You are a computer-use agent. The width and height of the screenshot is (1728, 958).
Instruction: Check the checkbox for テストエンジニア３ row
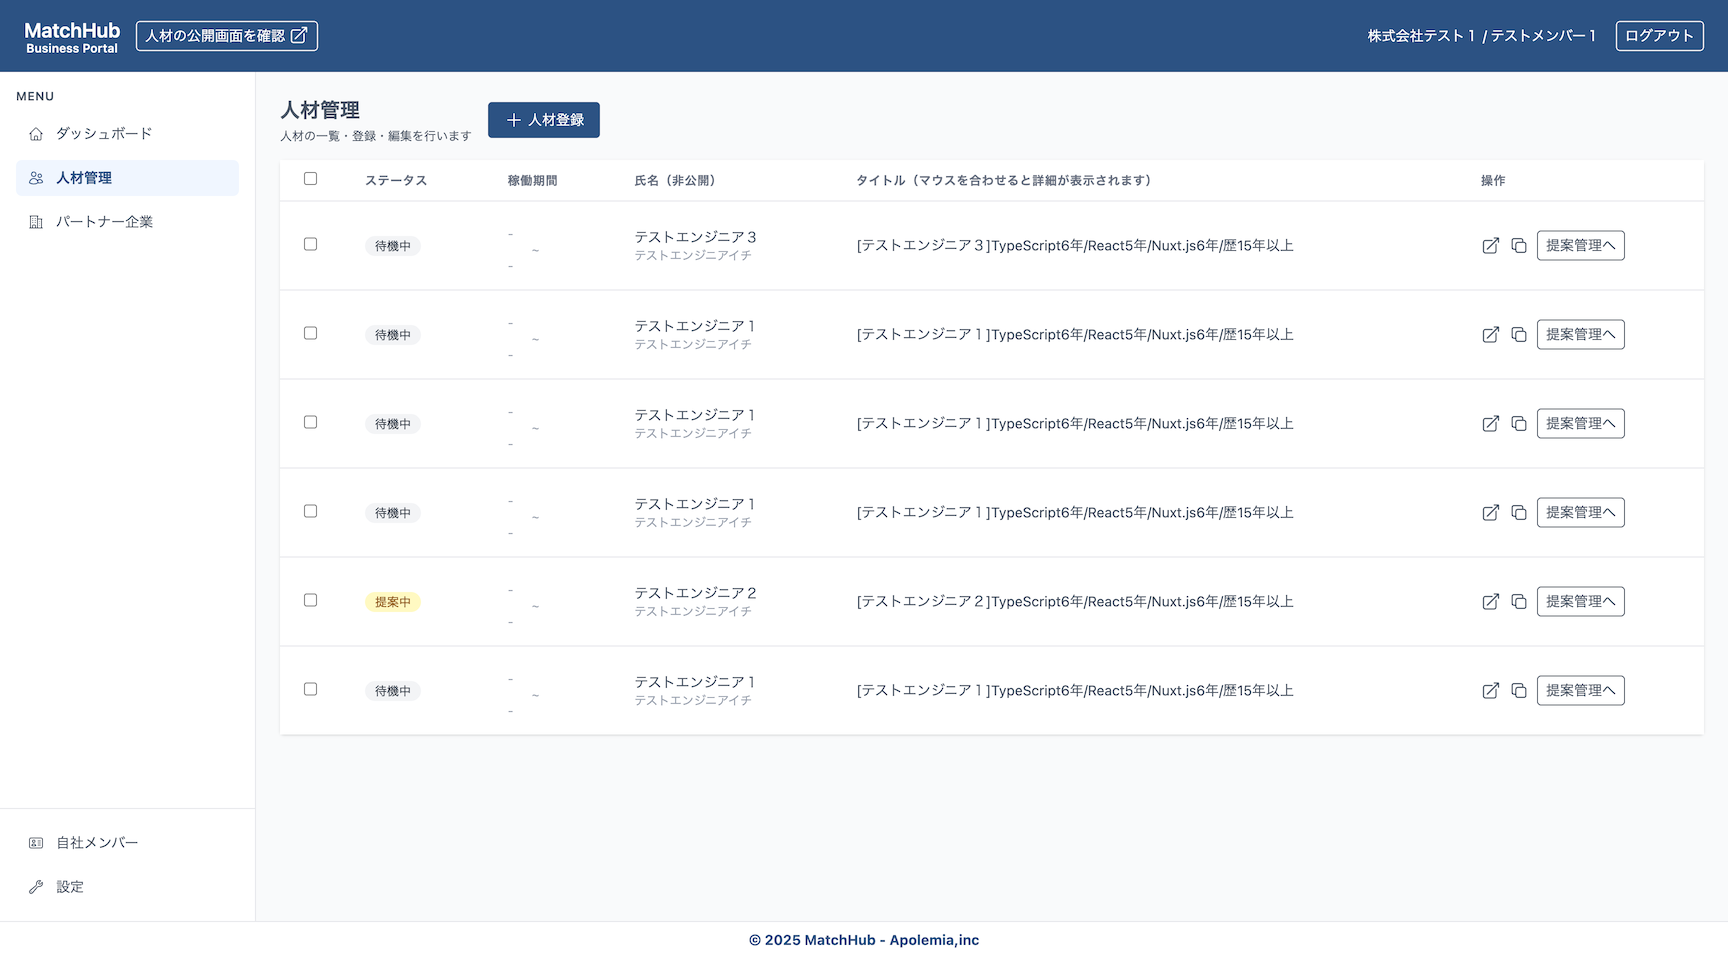[x=310, y=244]
